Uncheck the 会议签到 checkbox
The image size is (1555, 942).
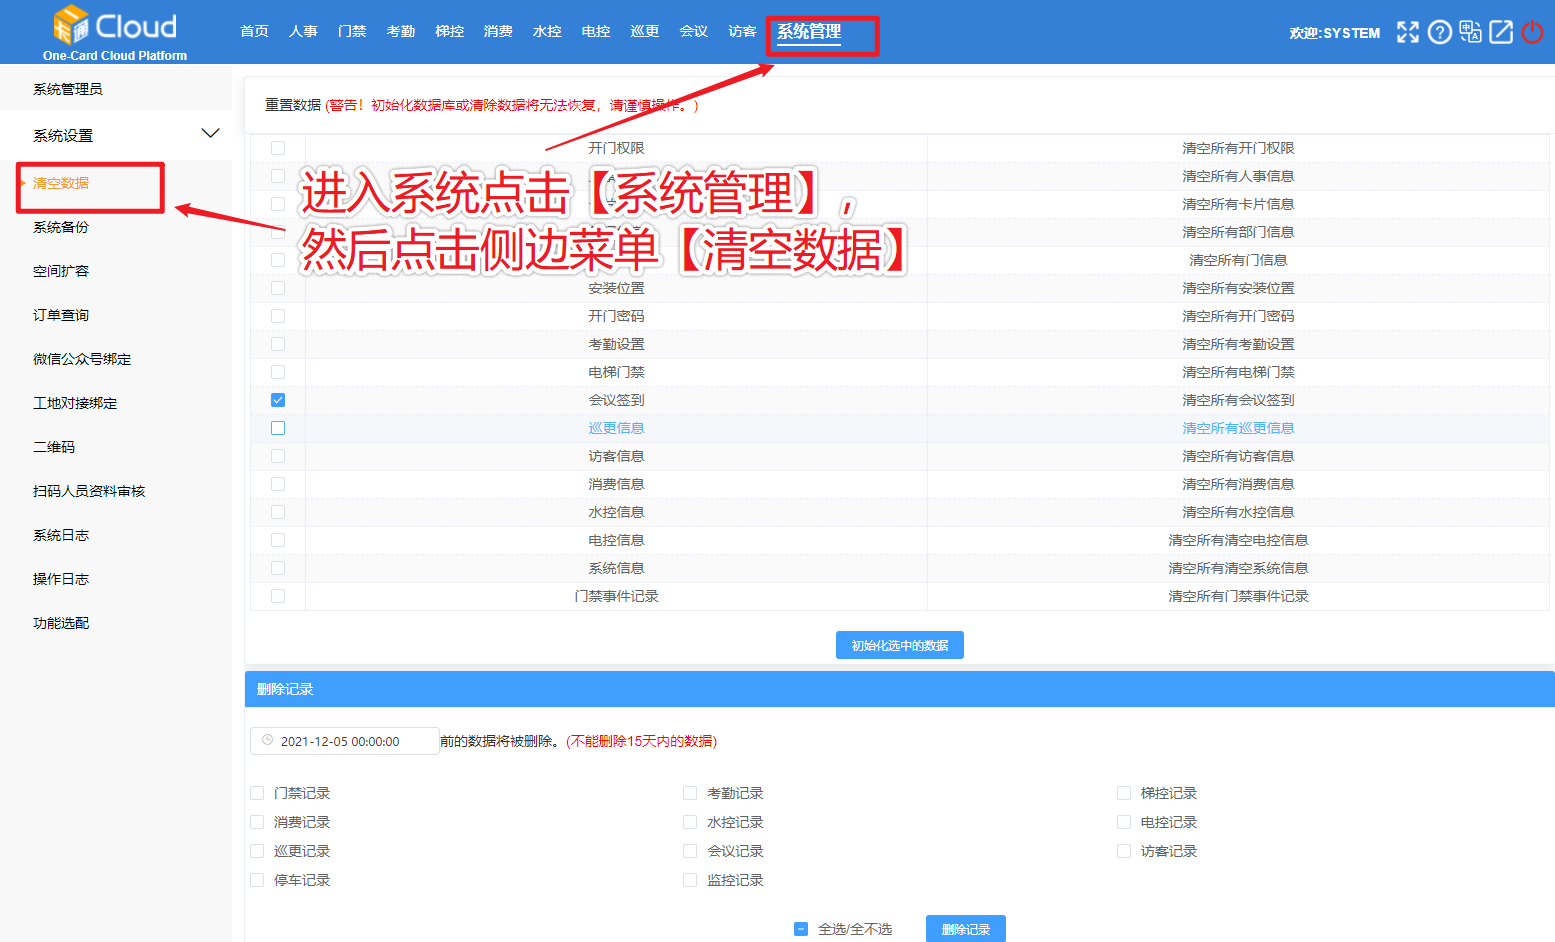278,400
